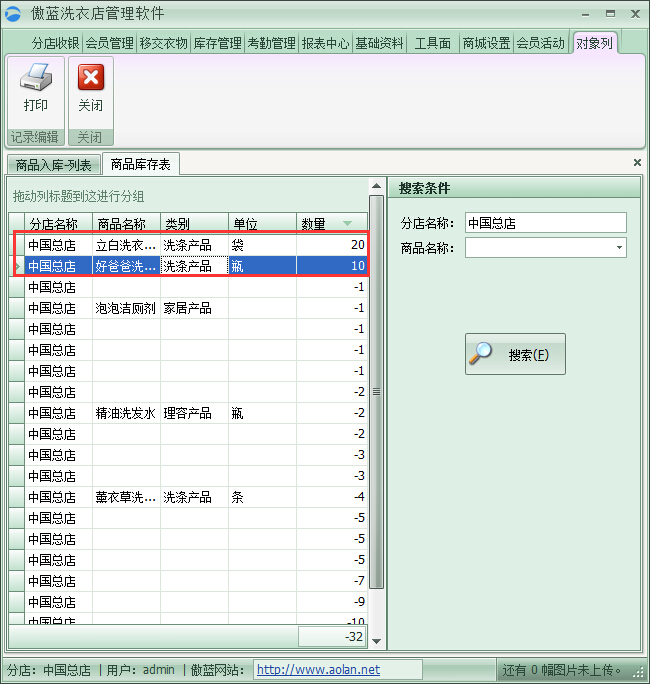Click the 家居产品 category cell
Viewport: 650px width, 684px height.
pyautogui.click(x=194, y=308)
